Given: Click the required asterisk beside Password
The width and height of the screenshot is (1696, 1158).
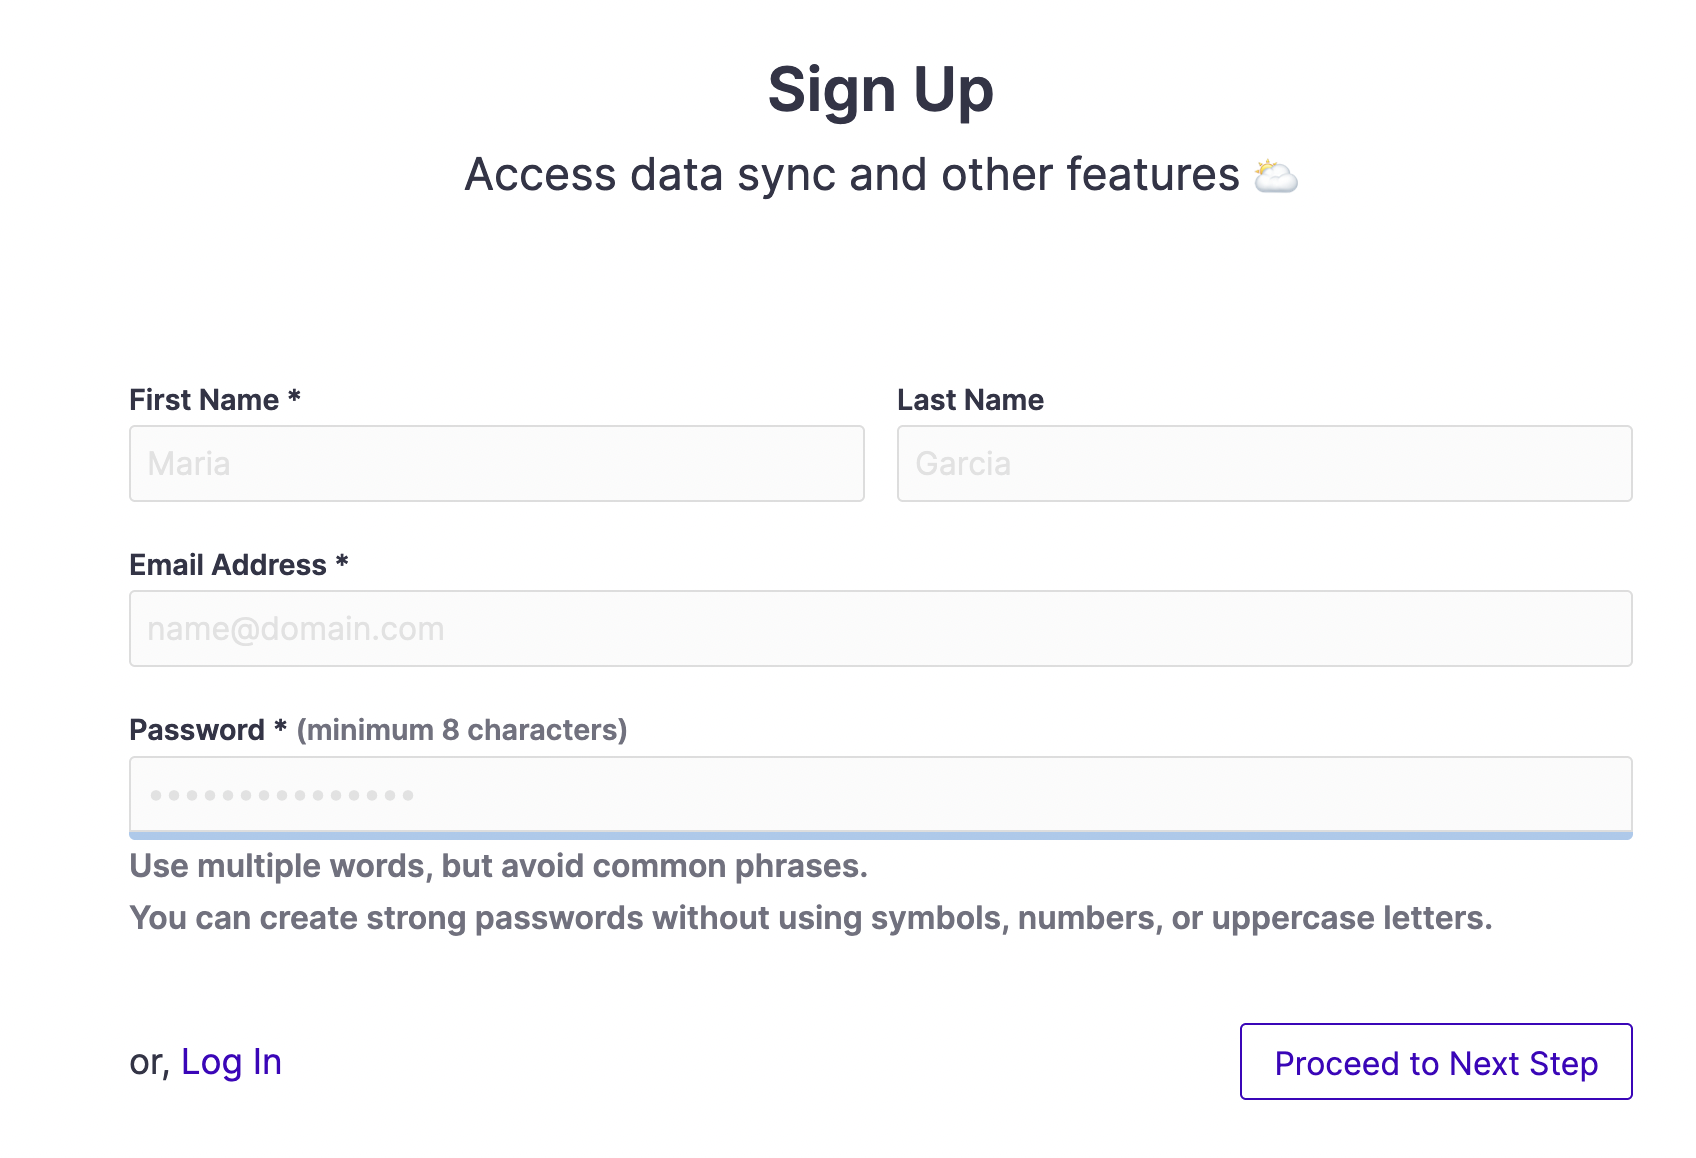Looking at the screenshot, I should click(x=280, y=726).
